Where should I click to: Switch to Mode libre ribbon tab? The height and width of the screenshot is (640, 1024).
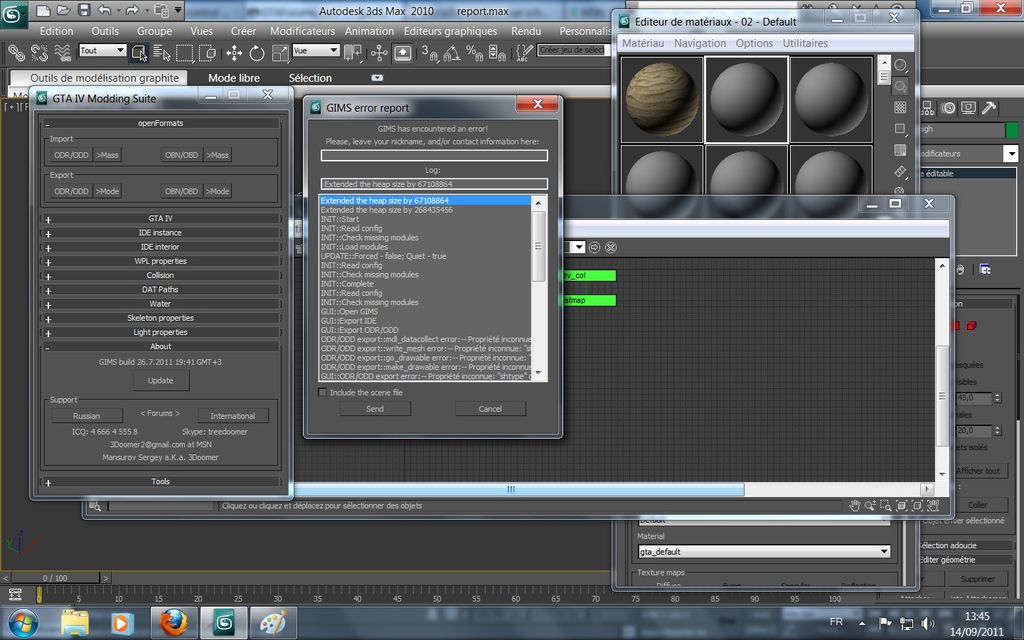234,78
